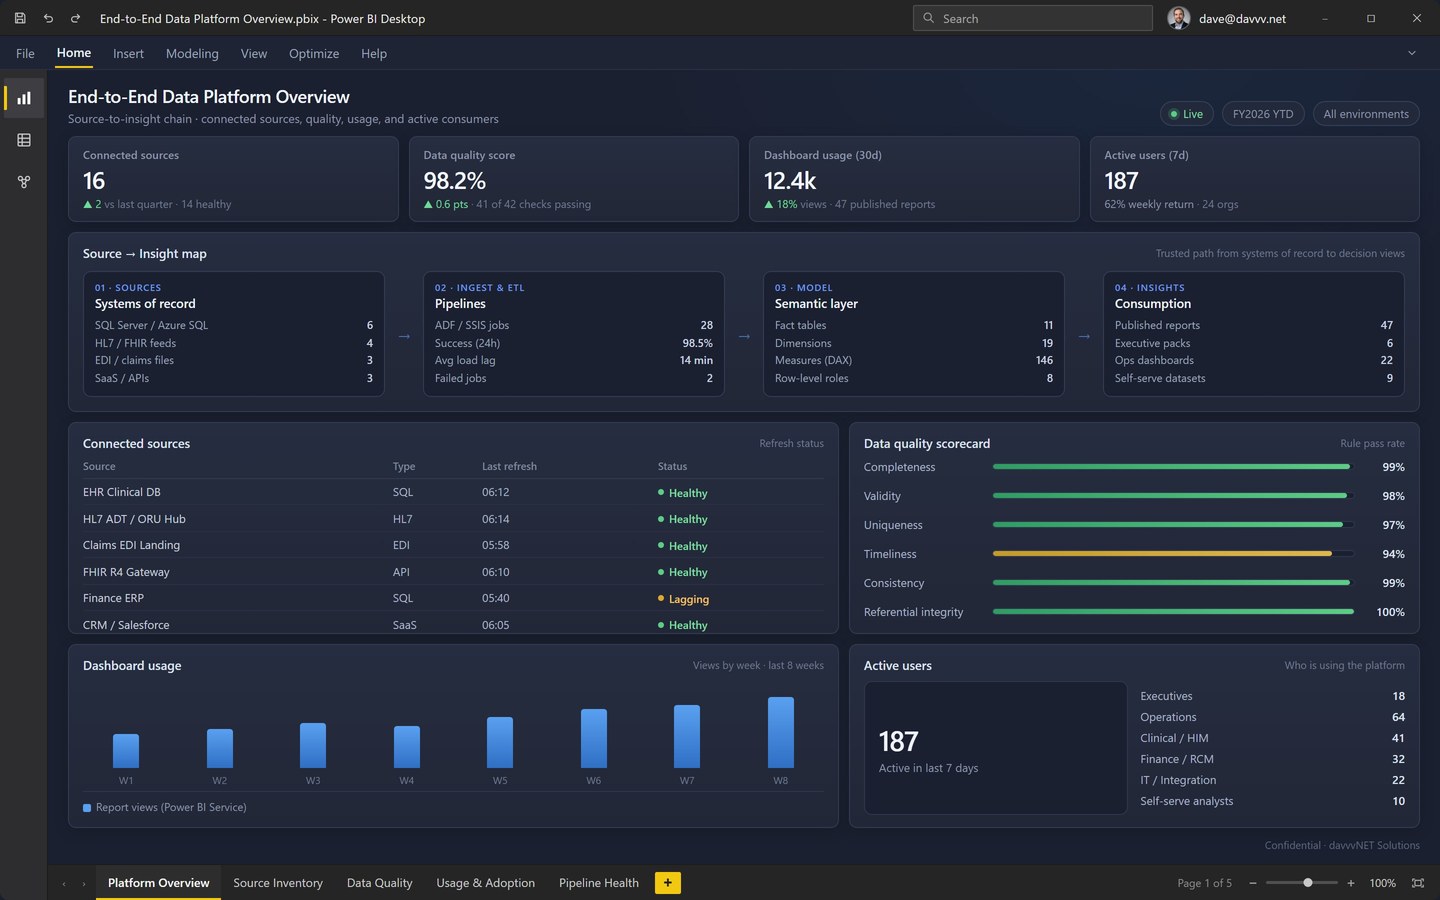Click the fit to page icon
This screenshot has height=900, width=1440.
1417,883
